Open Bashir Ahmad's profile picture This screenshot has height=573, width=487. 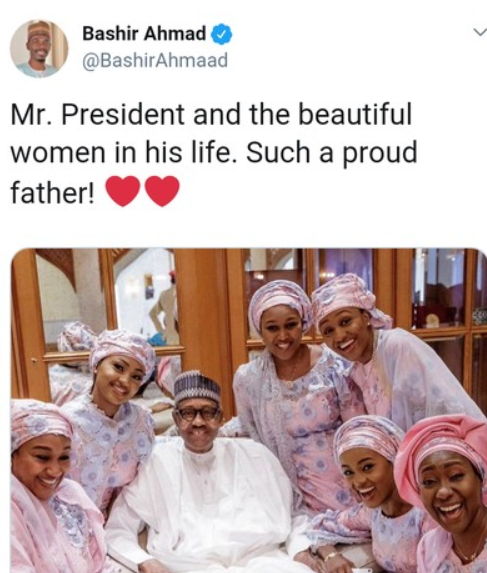39,49
